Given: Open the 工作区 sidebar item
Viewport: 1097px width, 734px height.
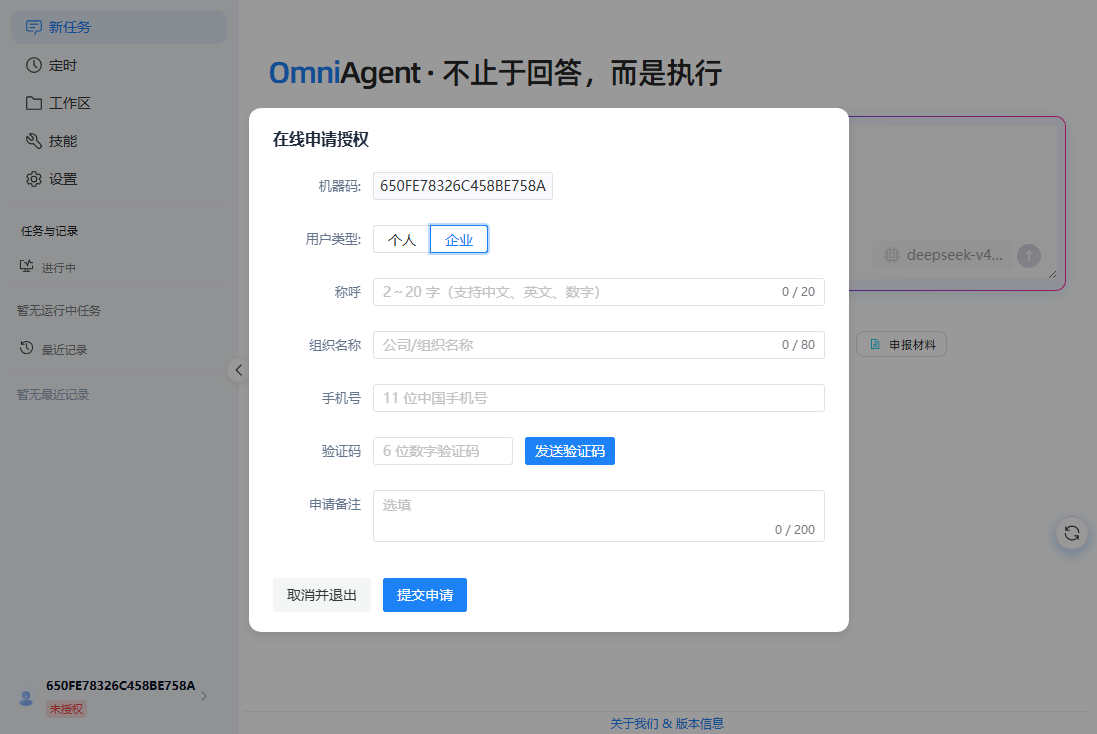Looking at the screenshot, I should [x=119, y=103].
